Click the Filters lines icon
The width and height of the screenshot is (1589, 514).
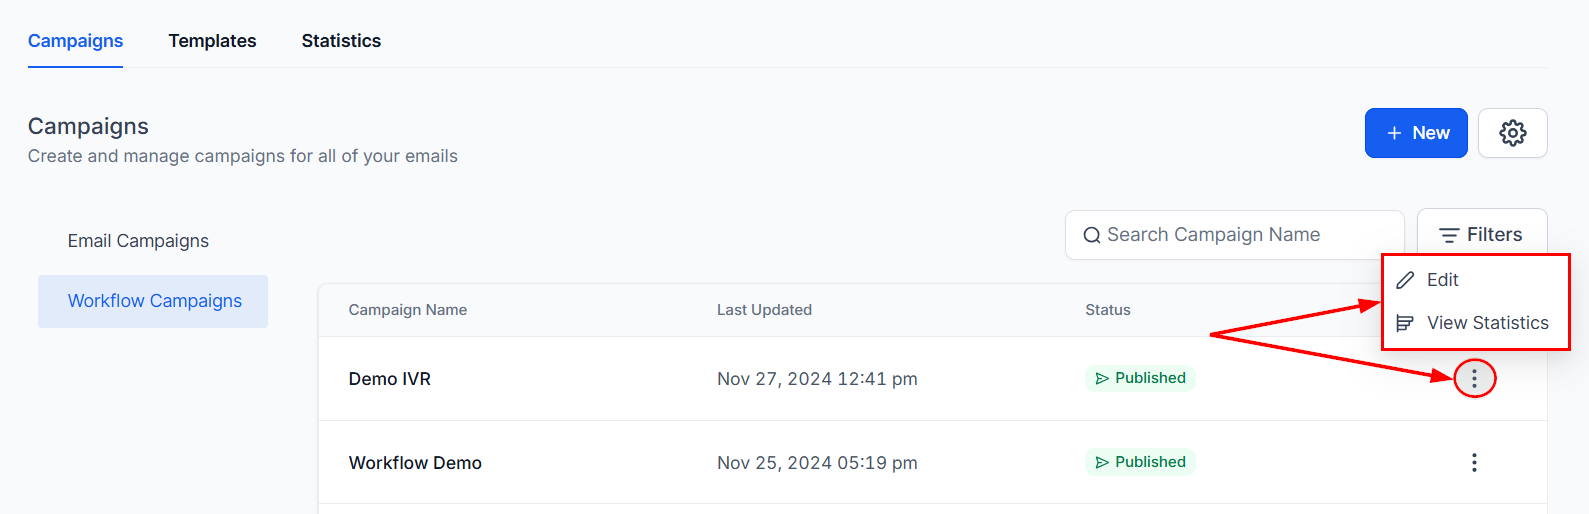[x=1448, y=235]
